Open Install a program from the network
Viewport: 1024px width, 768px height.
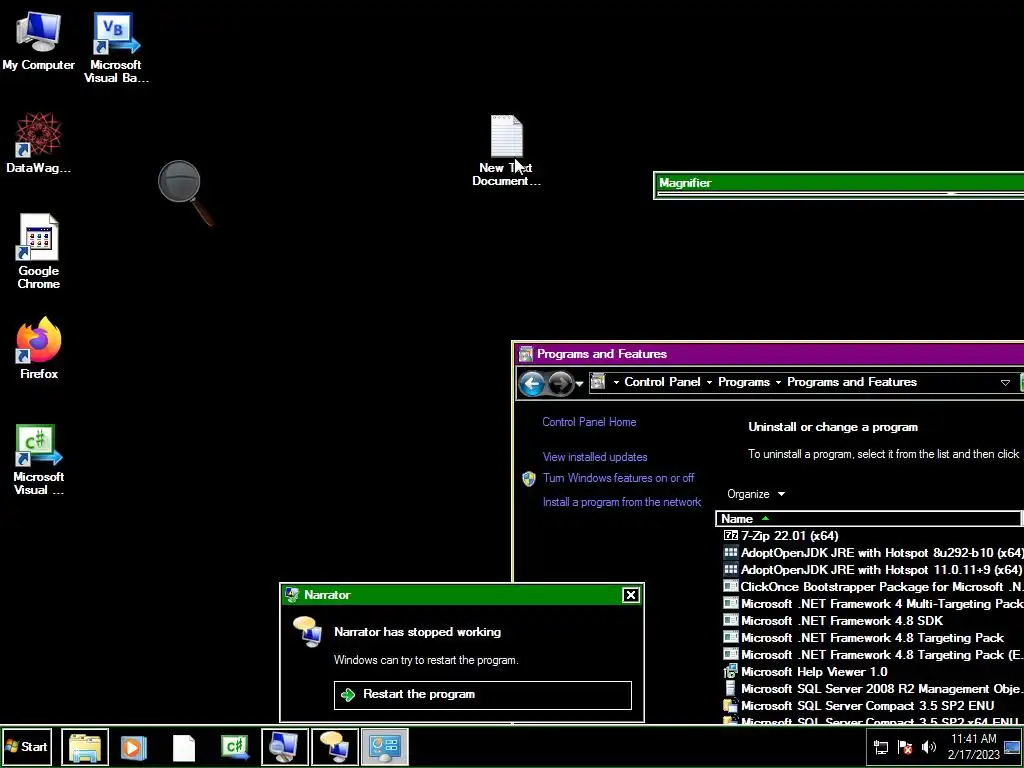[x=622, y=502]
